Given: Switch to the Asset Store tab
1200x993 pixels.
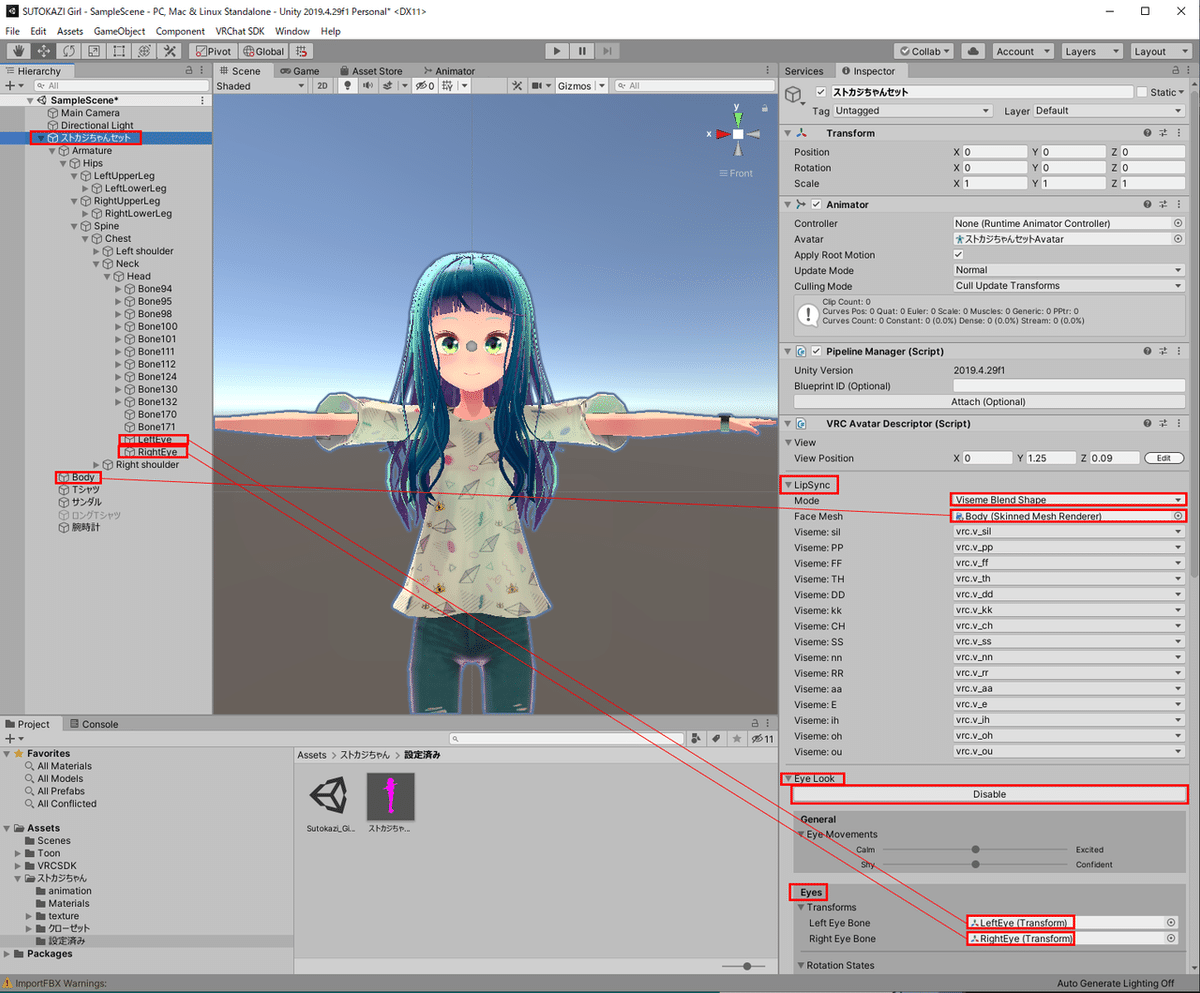Looking at the screenshot, I should (x=370, y=71).
